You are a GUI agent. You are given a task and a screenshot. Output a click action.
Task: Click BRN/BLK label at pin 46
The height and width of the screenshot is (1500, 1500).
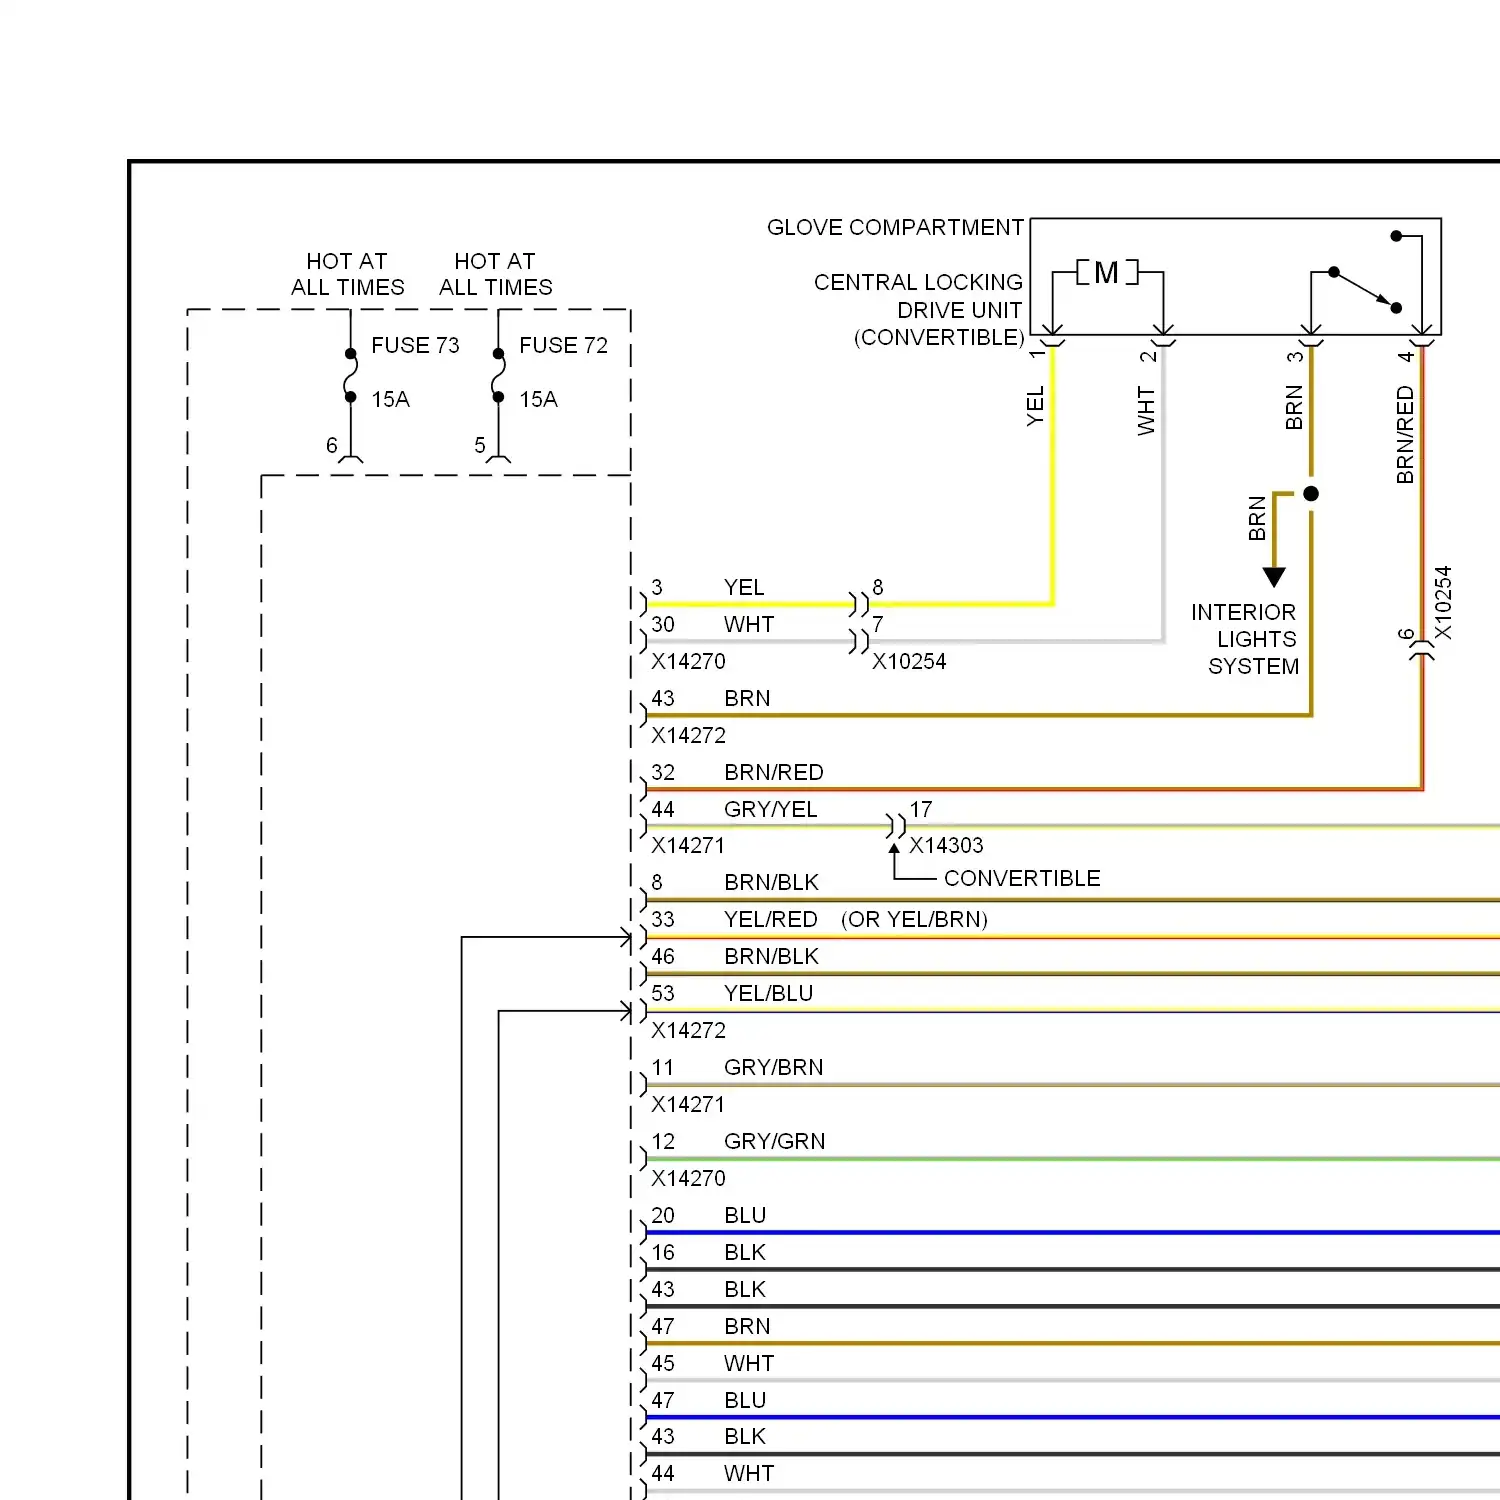click(x=771, y=956)
